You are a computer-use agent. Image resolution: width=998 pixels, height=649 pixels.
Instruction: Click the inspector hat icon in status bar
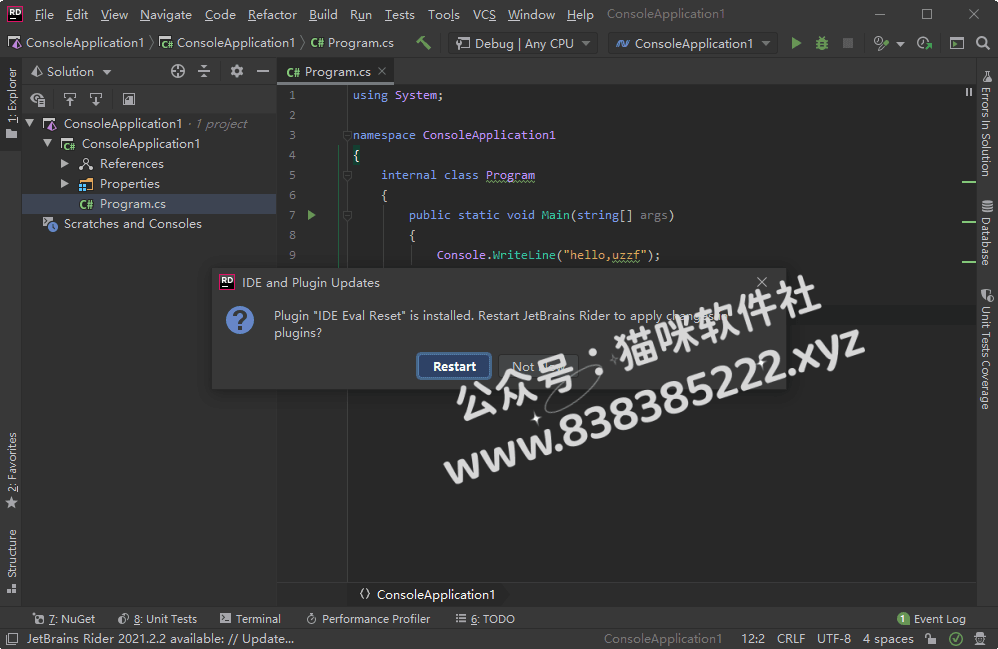980,638
